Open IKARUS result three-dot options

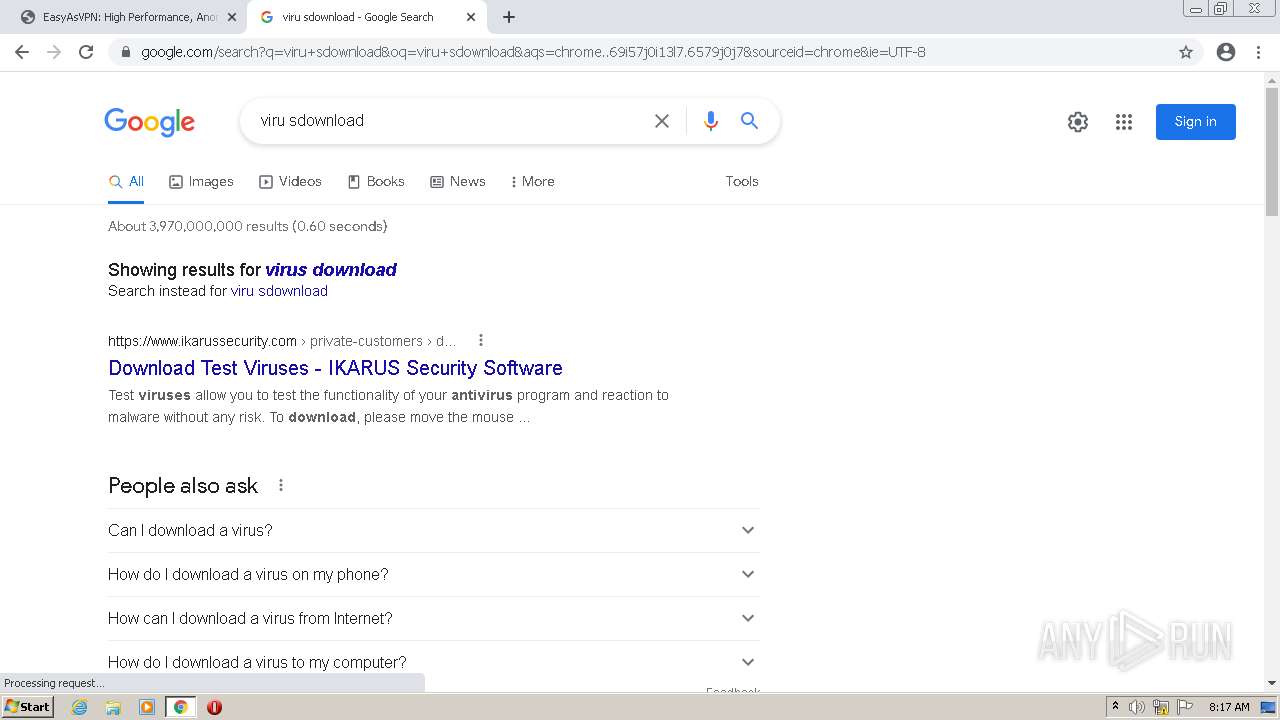(x=481, y=340)
